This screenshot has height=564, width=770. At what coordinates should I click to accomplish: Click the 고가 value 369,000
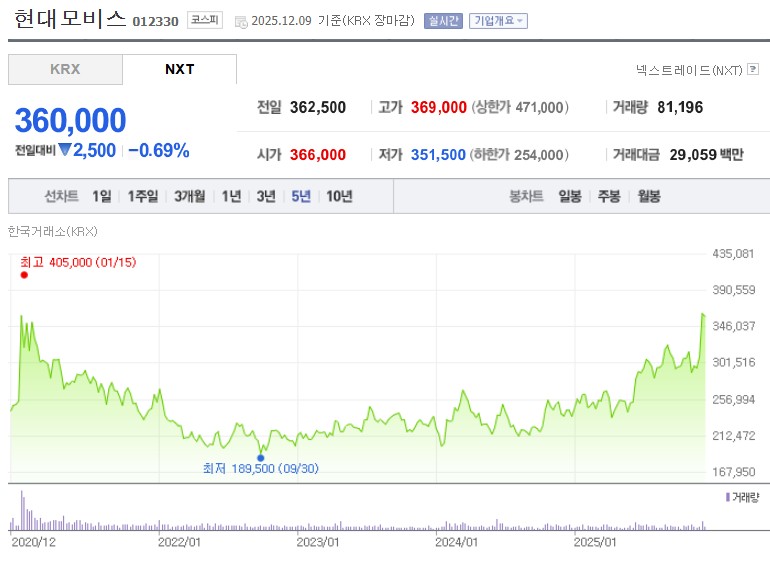[439, 107]
